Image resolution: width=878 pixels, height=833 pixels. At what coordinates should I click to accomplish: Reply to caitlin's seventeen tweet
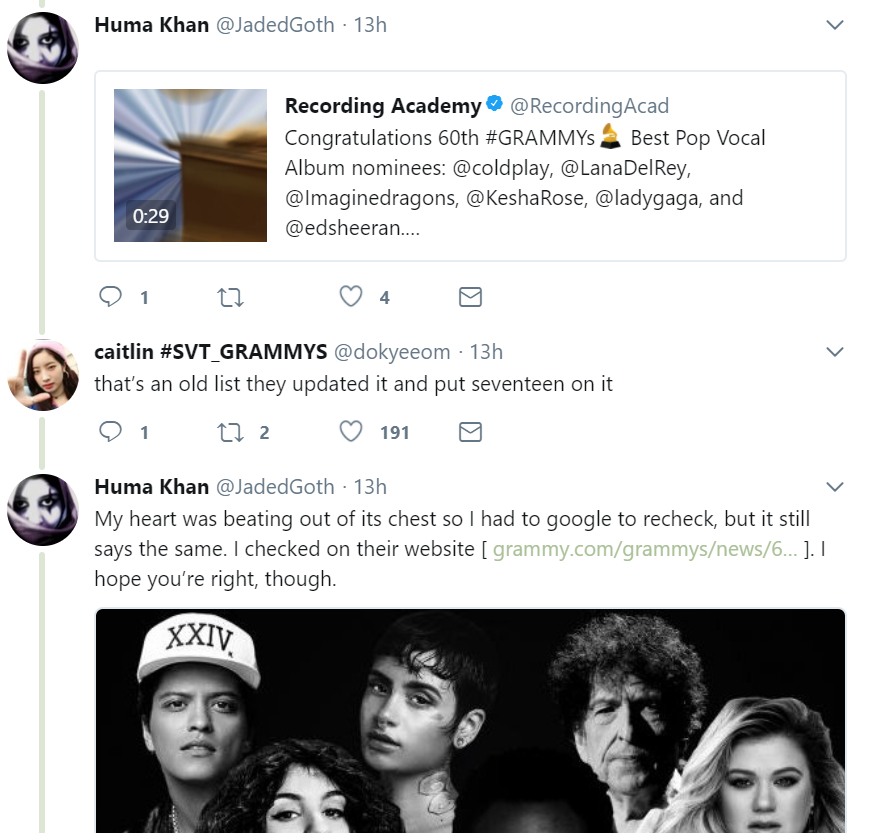click(111, 432)
